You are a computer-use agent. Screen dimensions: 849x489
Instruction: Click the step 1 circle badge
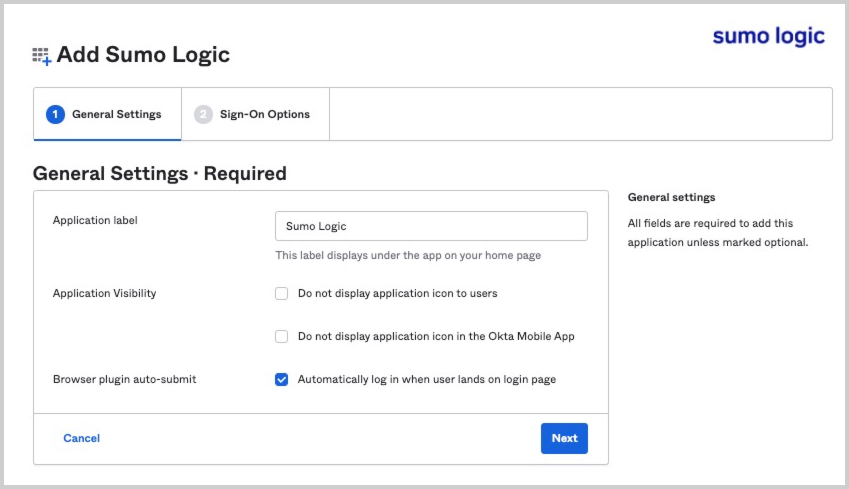tap(55, 114)
